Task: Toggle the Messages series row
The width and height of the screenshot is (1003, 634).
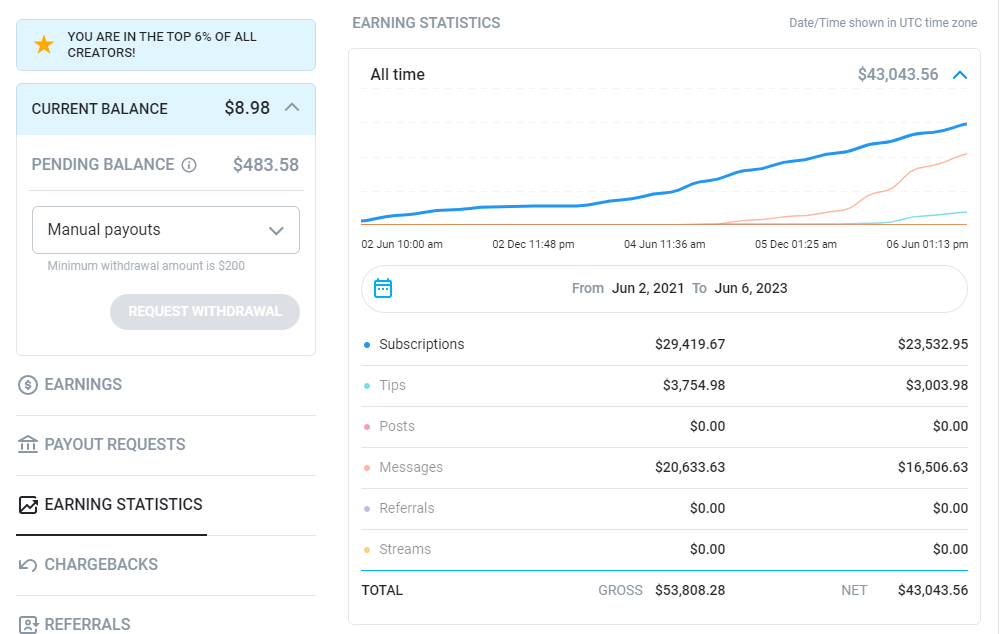Action: click(664, 468)
